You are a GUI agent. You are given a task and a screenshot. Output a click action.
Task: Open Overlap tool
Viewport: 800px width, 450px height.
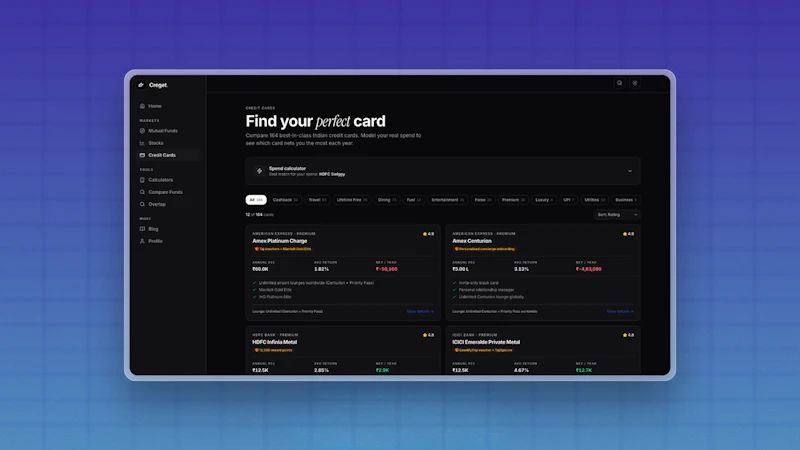point(168,204)
